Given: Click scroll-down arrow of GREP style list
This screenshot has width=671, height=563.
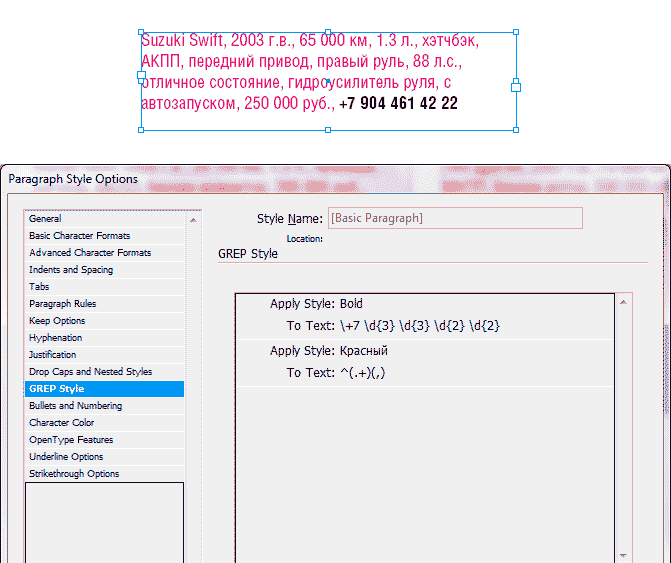Looking at the screenshot, I should click(623, 556).
